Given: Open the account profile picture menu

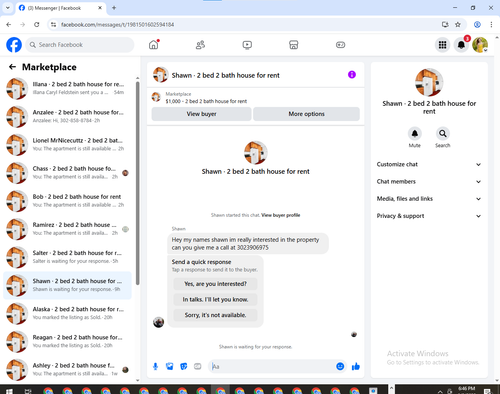Looking at the screenshot, I should coord(480,45).
